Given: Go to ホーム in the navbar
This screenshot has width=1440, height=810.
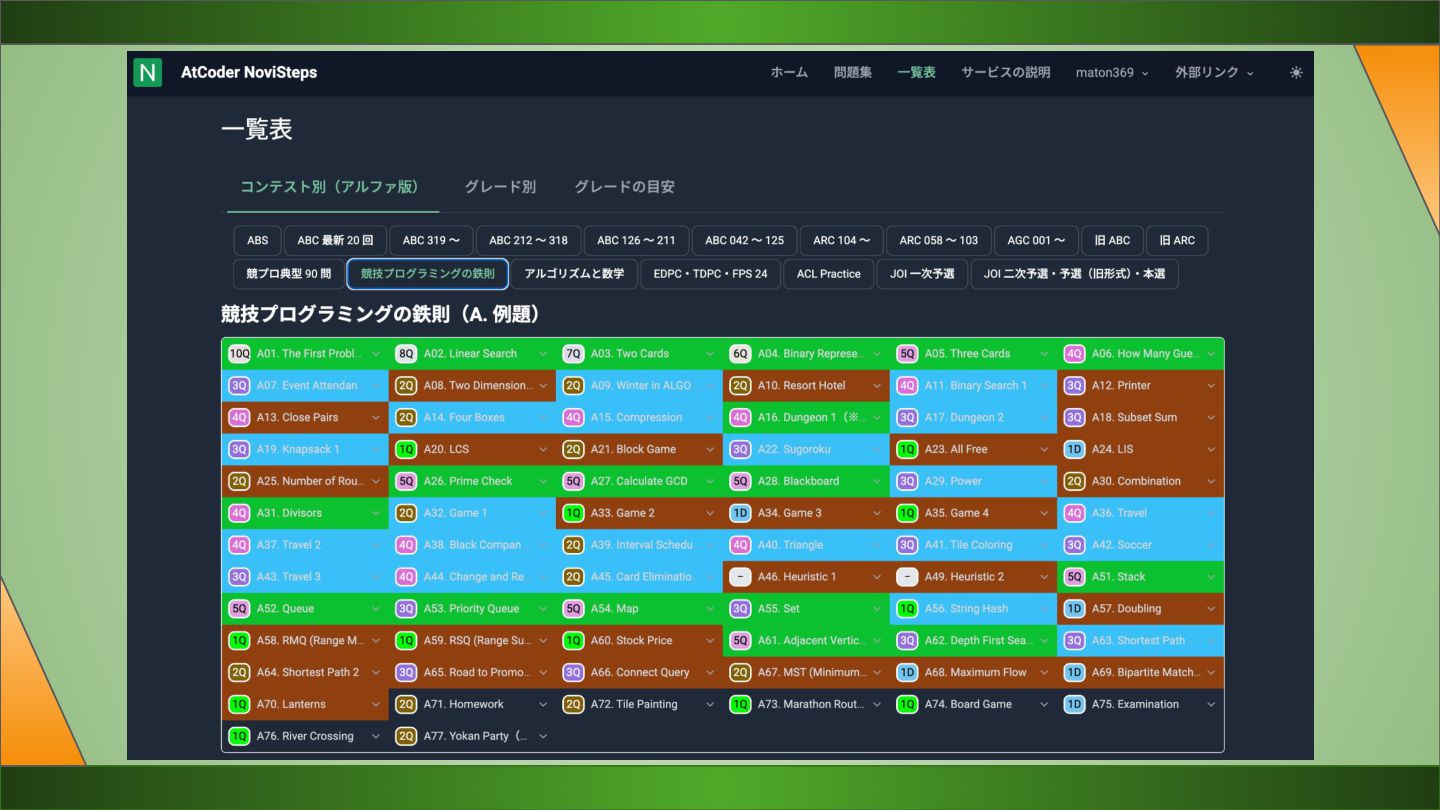Looking at the screenshot, I should [x=789, y=72].
